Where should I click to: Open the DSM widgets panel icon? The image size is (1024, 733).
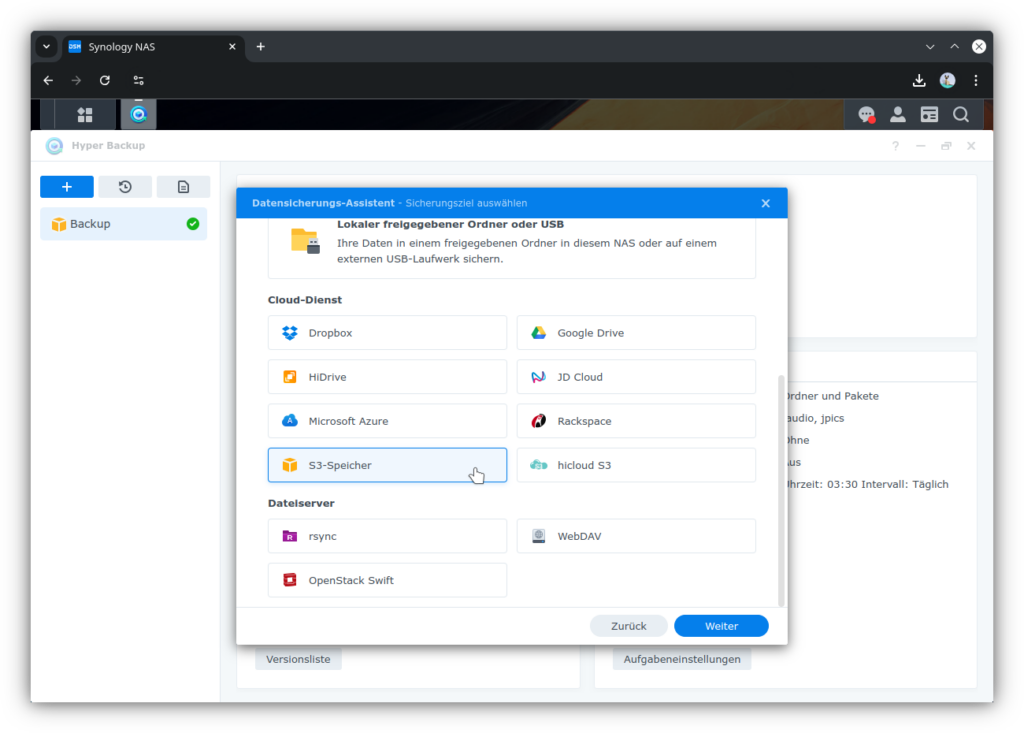[929, 115]
